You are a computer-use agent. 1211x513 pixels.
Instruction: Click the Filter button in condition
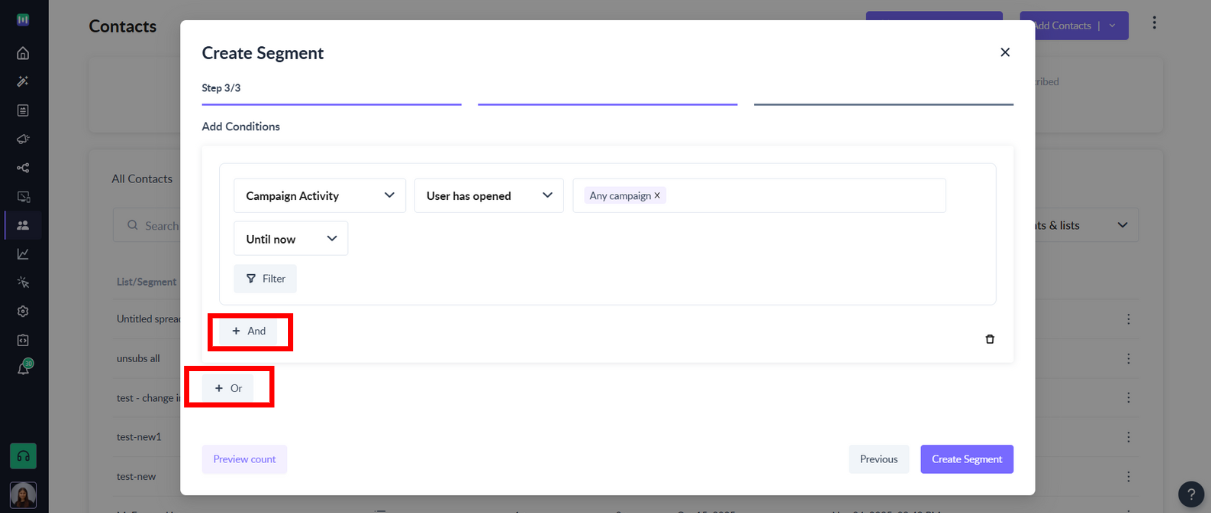[x=266, y=279]
